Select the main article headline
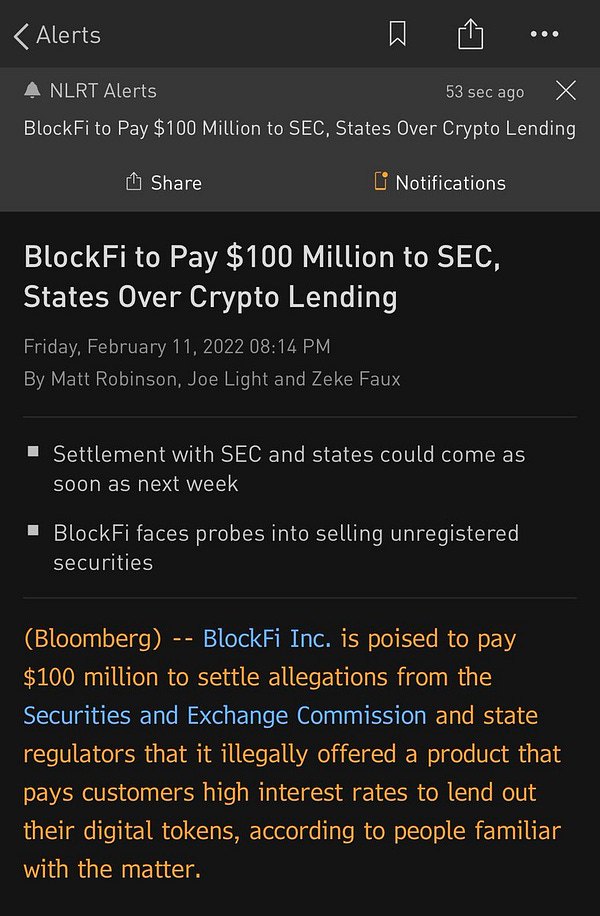This screenshot has width=600, height=916. 262,276
